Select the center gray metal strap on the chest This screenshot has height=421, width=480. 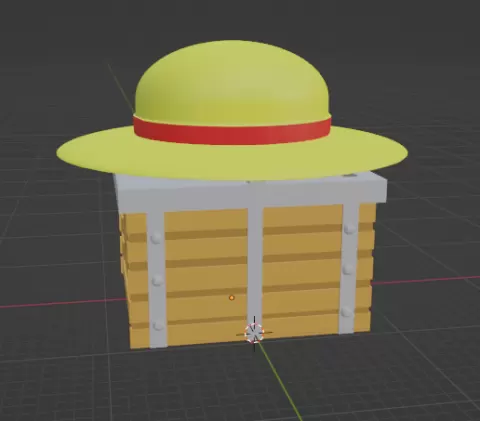click(255, 267)
